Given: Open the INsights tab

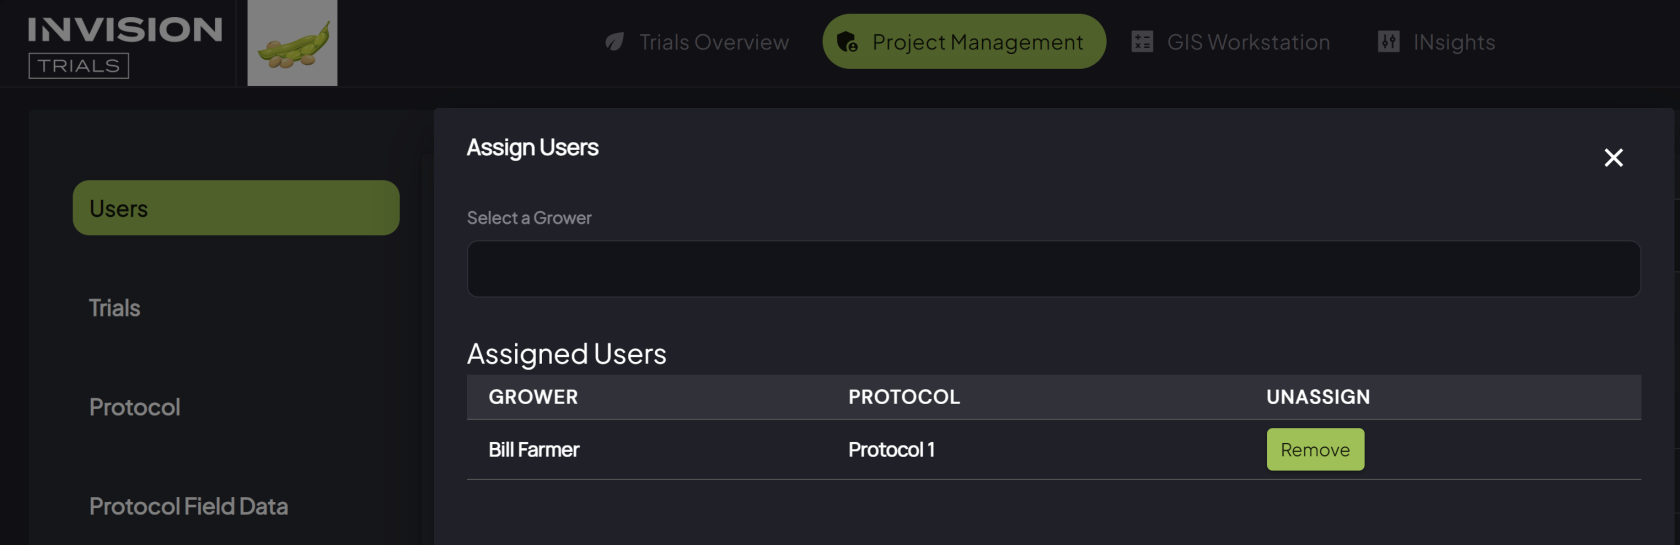Looking at the screenshot, I should coord(1437,42).
